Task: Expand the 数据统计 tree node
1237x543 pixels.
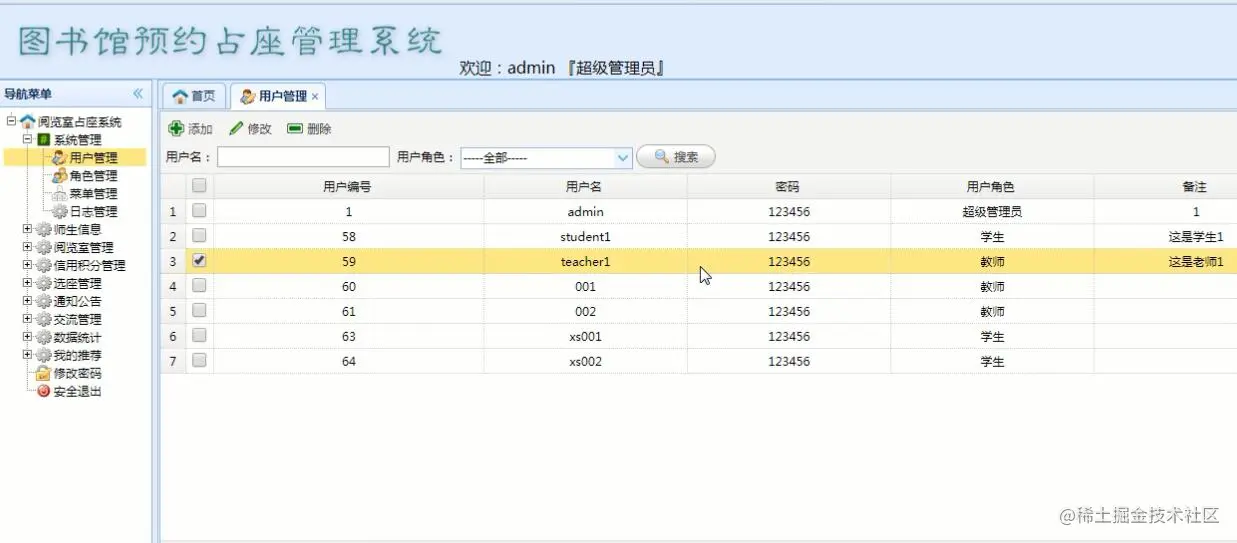Action: point(27,337)
